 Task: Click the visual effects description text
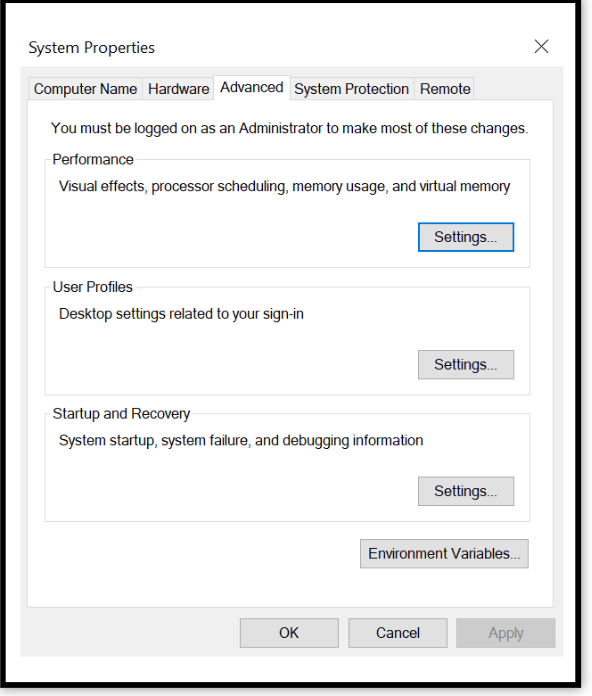point(284,186)
